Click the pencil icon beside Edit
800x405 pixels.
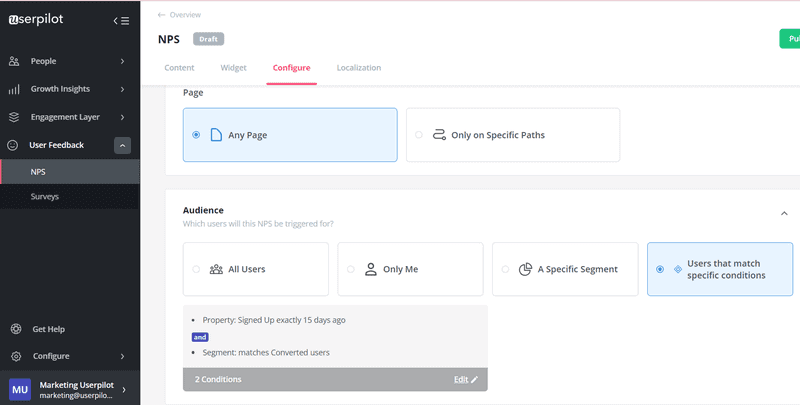coord(474,379)
